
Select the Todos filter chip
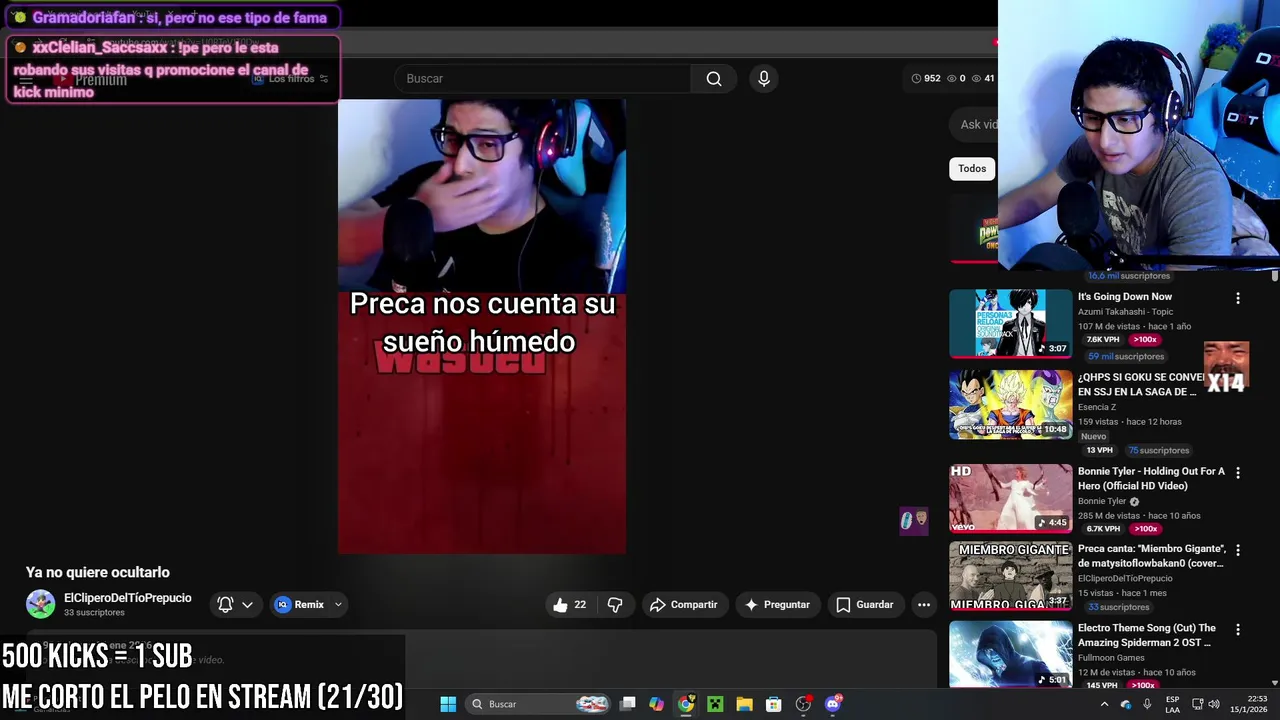click(972, 168)
